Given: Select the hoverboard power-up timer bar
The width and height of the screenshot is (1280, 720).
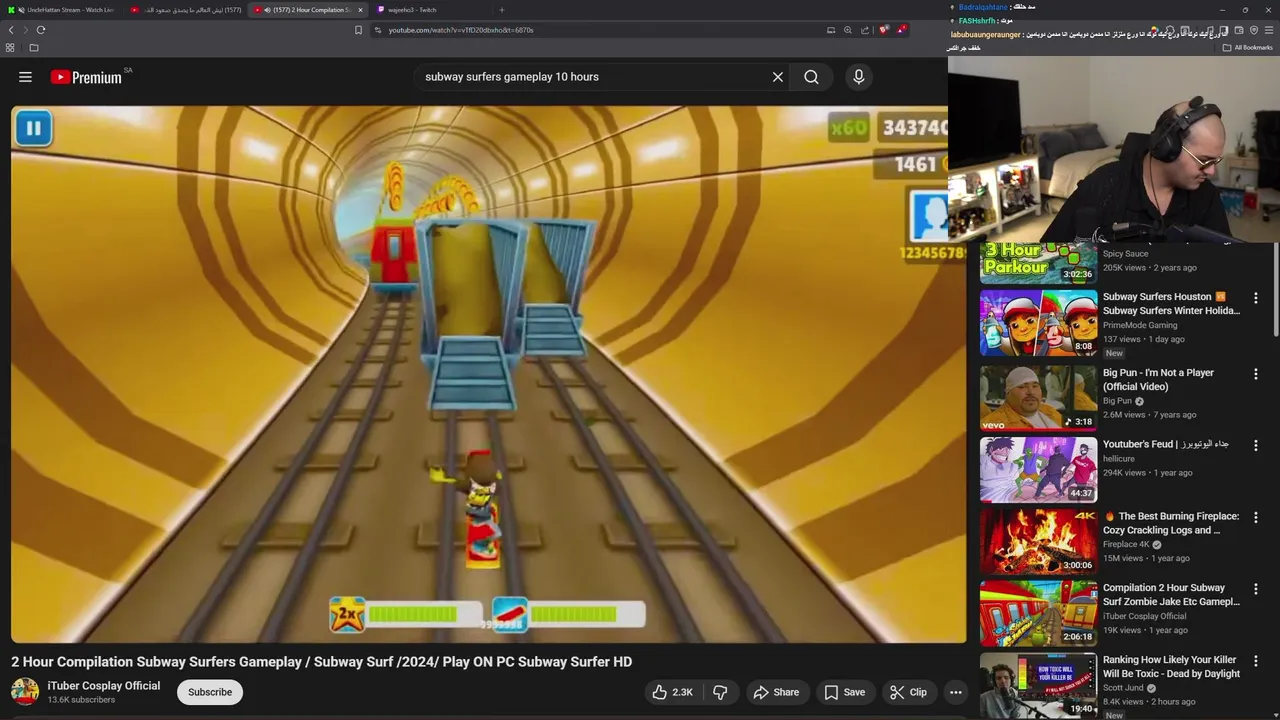Looking at the screenshot, I should point(568,615).
